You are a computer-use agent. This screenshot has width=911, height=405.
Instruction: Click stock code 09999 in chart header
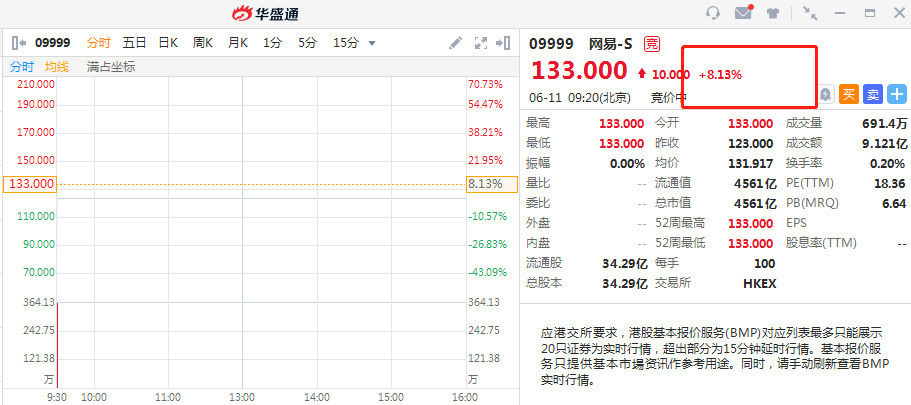click(53, 42)
